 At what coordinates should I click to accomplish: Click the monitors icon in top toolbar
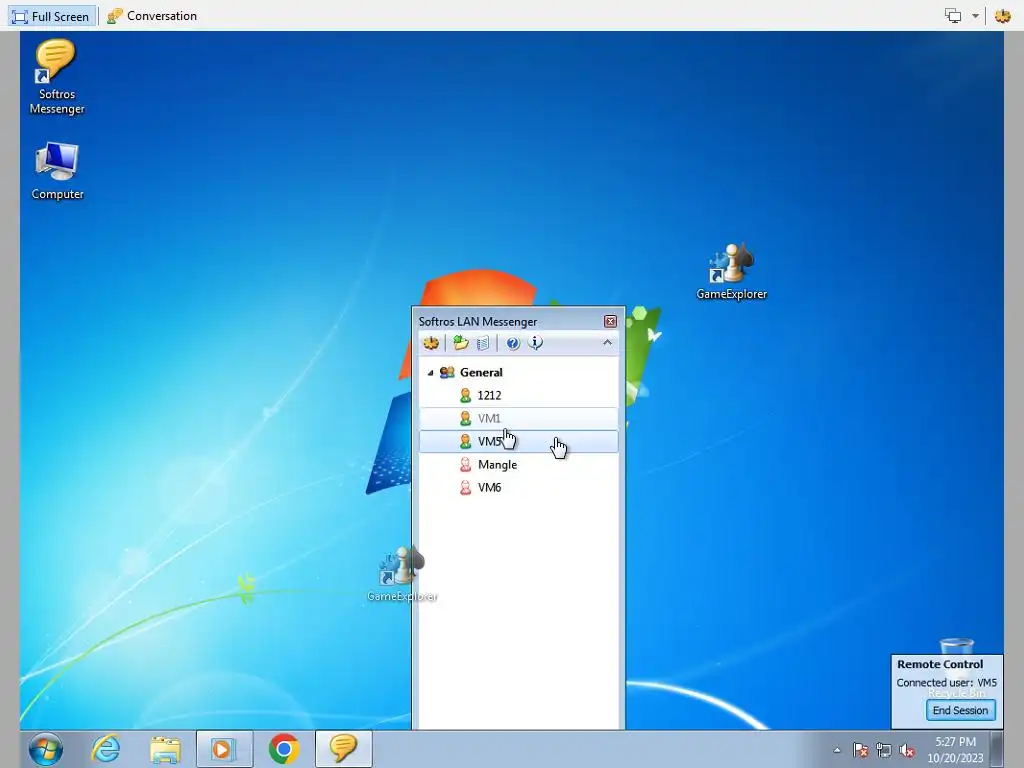point(953,16)
